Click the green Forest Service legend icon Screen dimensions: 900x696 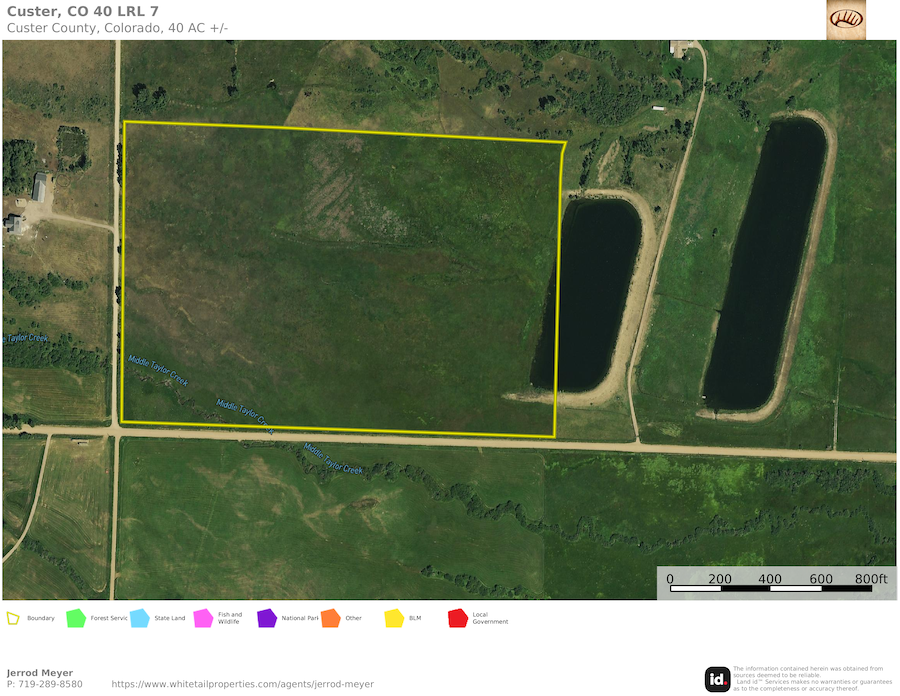tap(76, 618)
